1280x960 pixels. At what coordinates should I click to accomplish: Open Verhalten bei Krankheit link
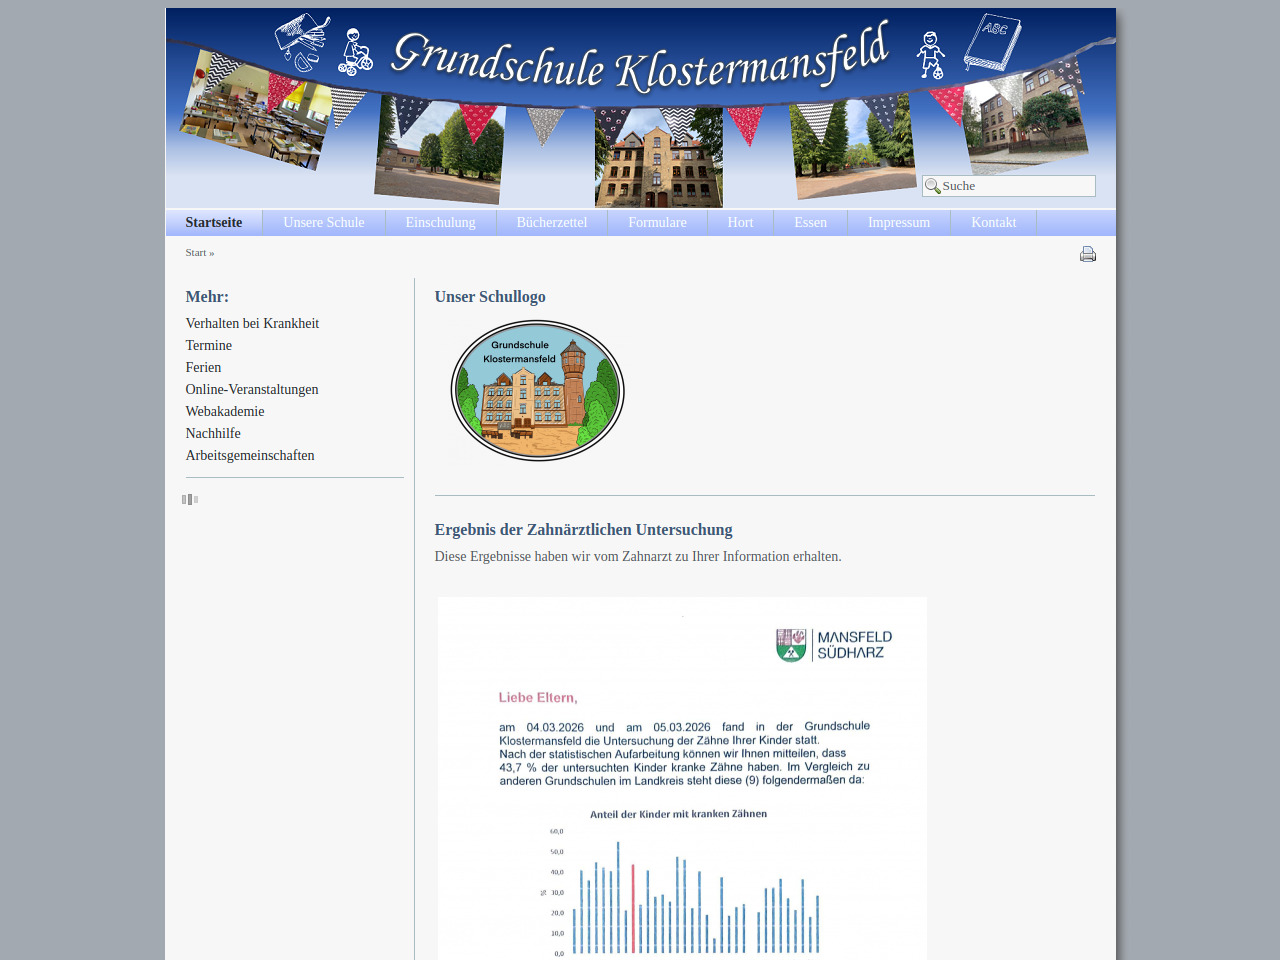(252, 323)
